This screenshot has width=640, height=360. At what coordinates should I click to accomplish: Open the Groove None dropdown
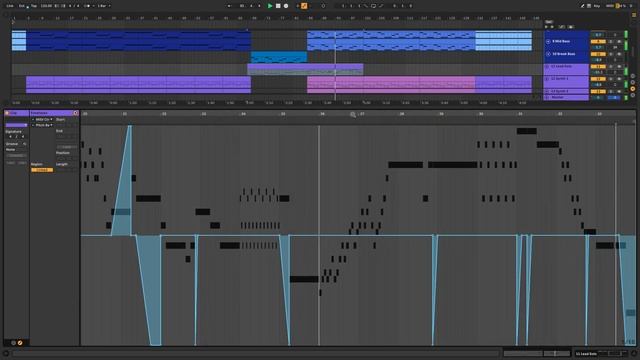[16, 150]
